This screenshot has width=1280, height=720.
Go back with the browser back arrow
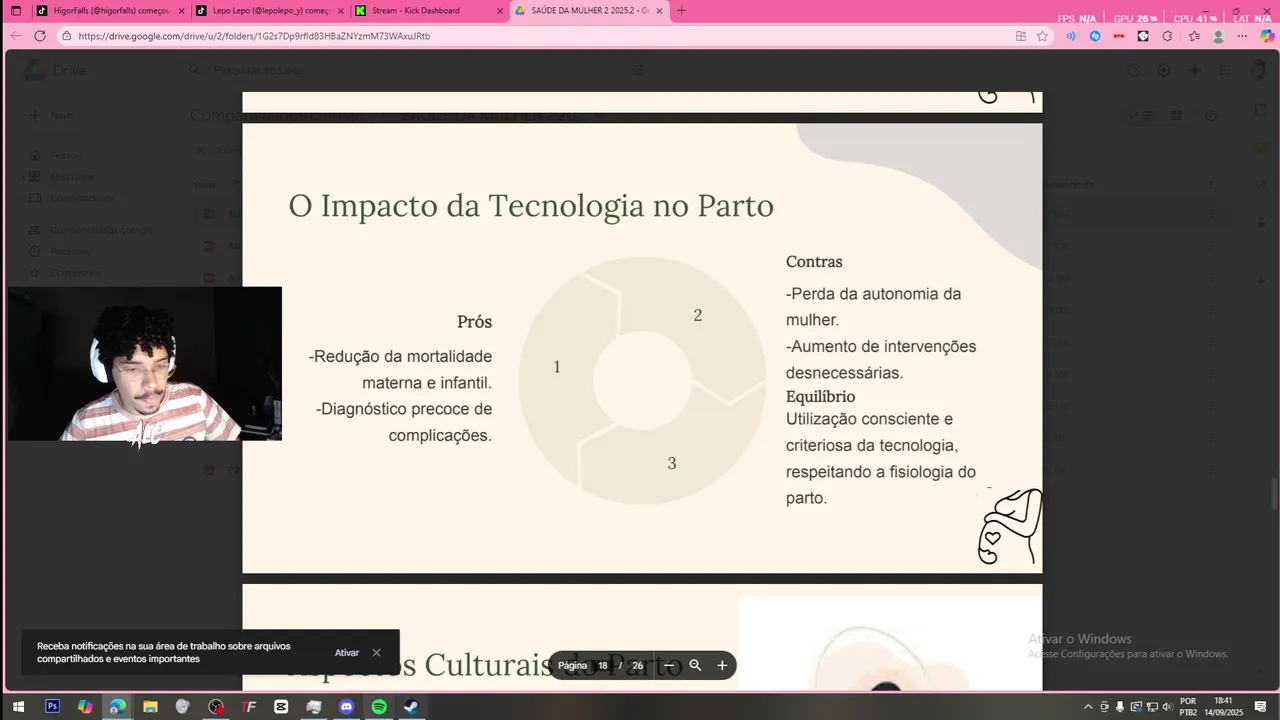tap(15, 36)
